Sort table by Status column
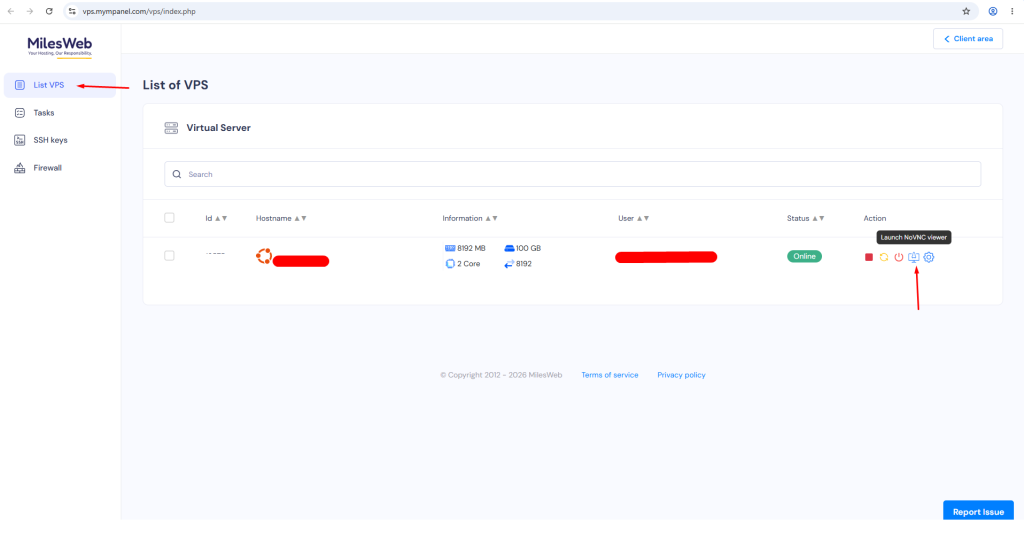The image size is (1024, 533). click(805, 218)
